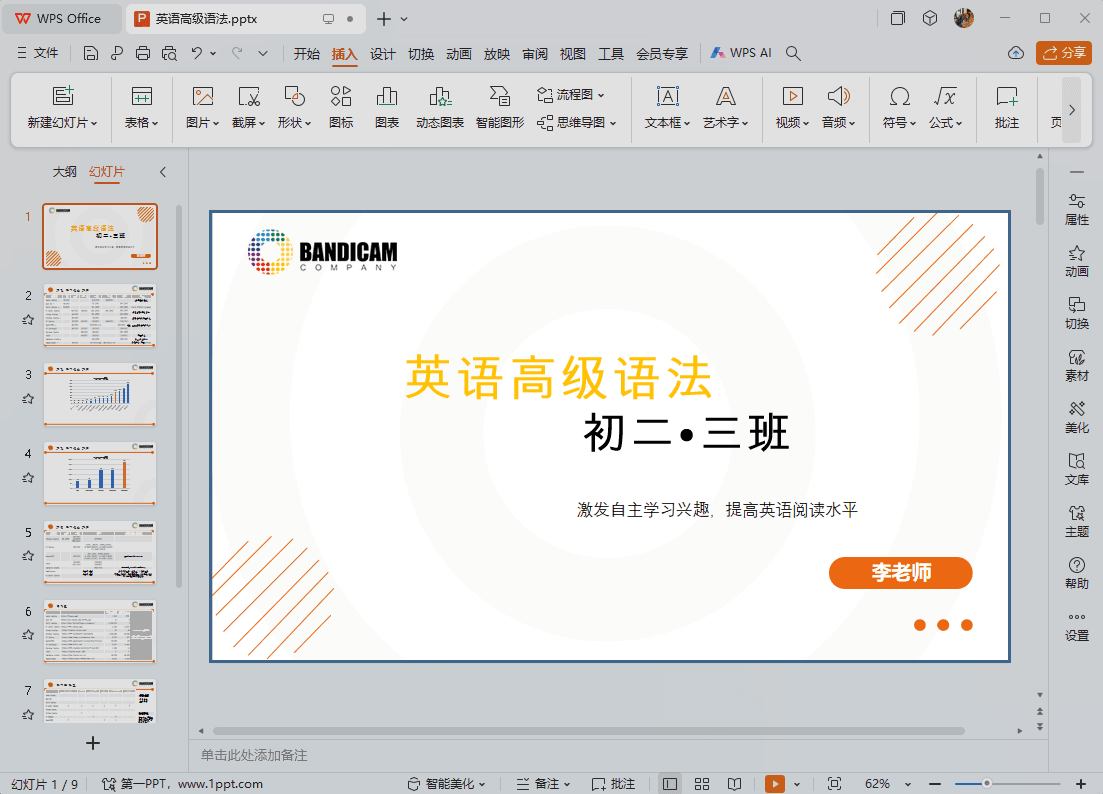The image size is (1103, 794).
Task: Open the 表格 table insert tool
Action: point(140,107)
